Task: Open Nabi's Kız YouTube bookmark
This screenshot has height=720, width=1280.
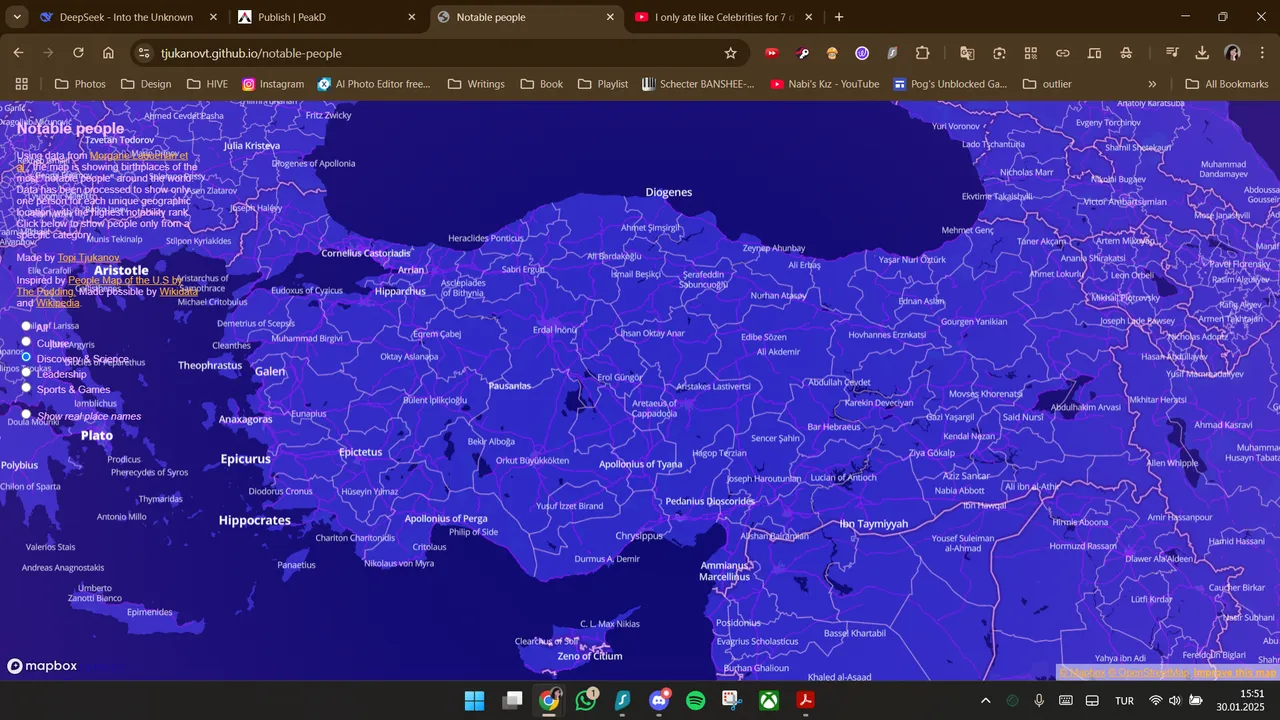Action: 825,84
